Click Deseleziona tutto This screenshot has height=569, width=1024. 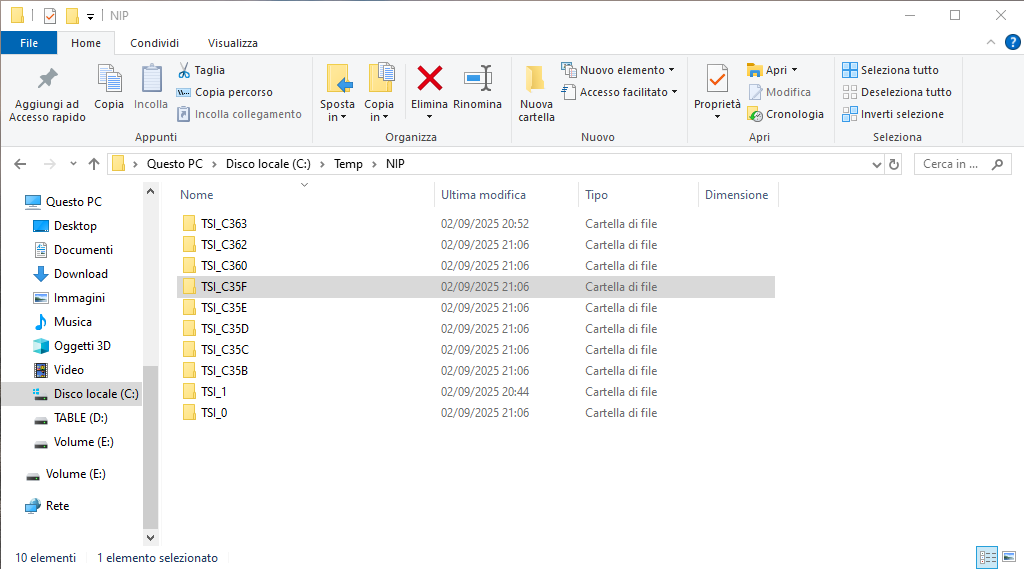897,92
